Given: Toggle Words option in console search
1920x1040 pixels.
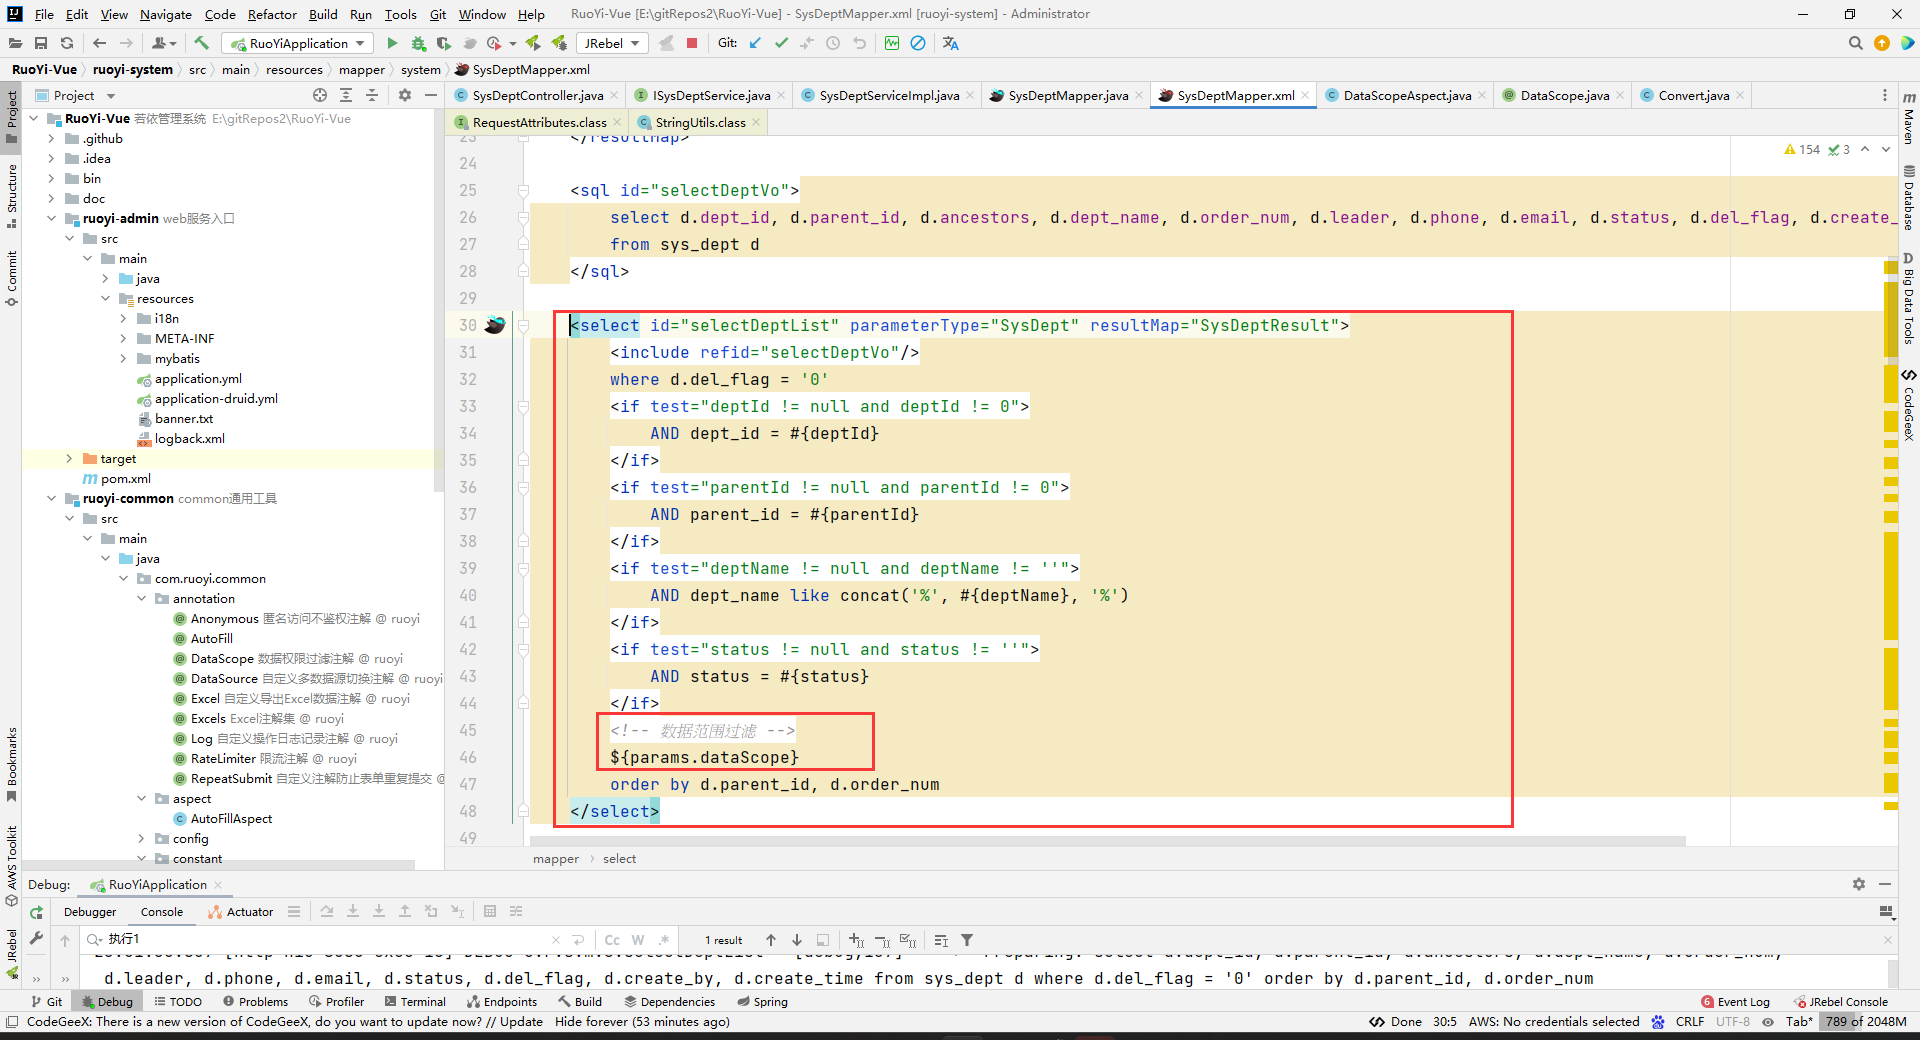Looking at the screenshot, I should pyautogui.click(x=638, y=940).
